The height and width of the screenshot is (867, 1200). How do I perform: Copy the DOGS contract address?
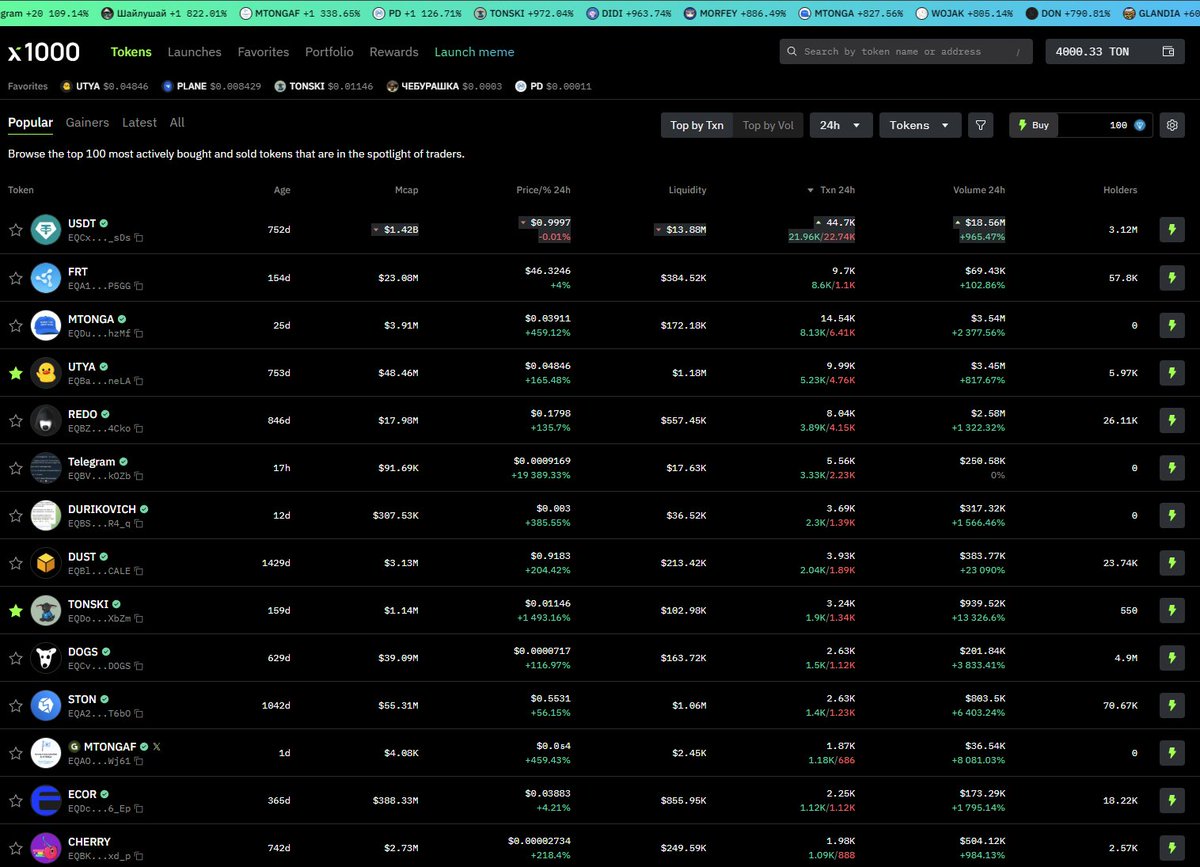(x=139, y=666)
